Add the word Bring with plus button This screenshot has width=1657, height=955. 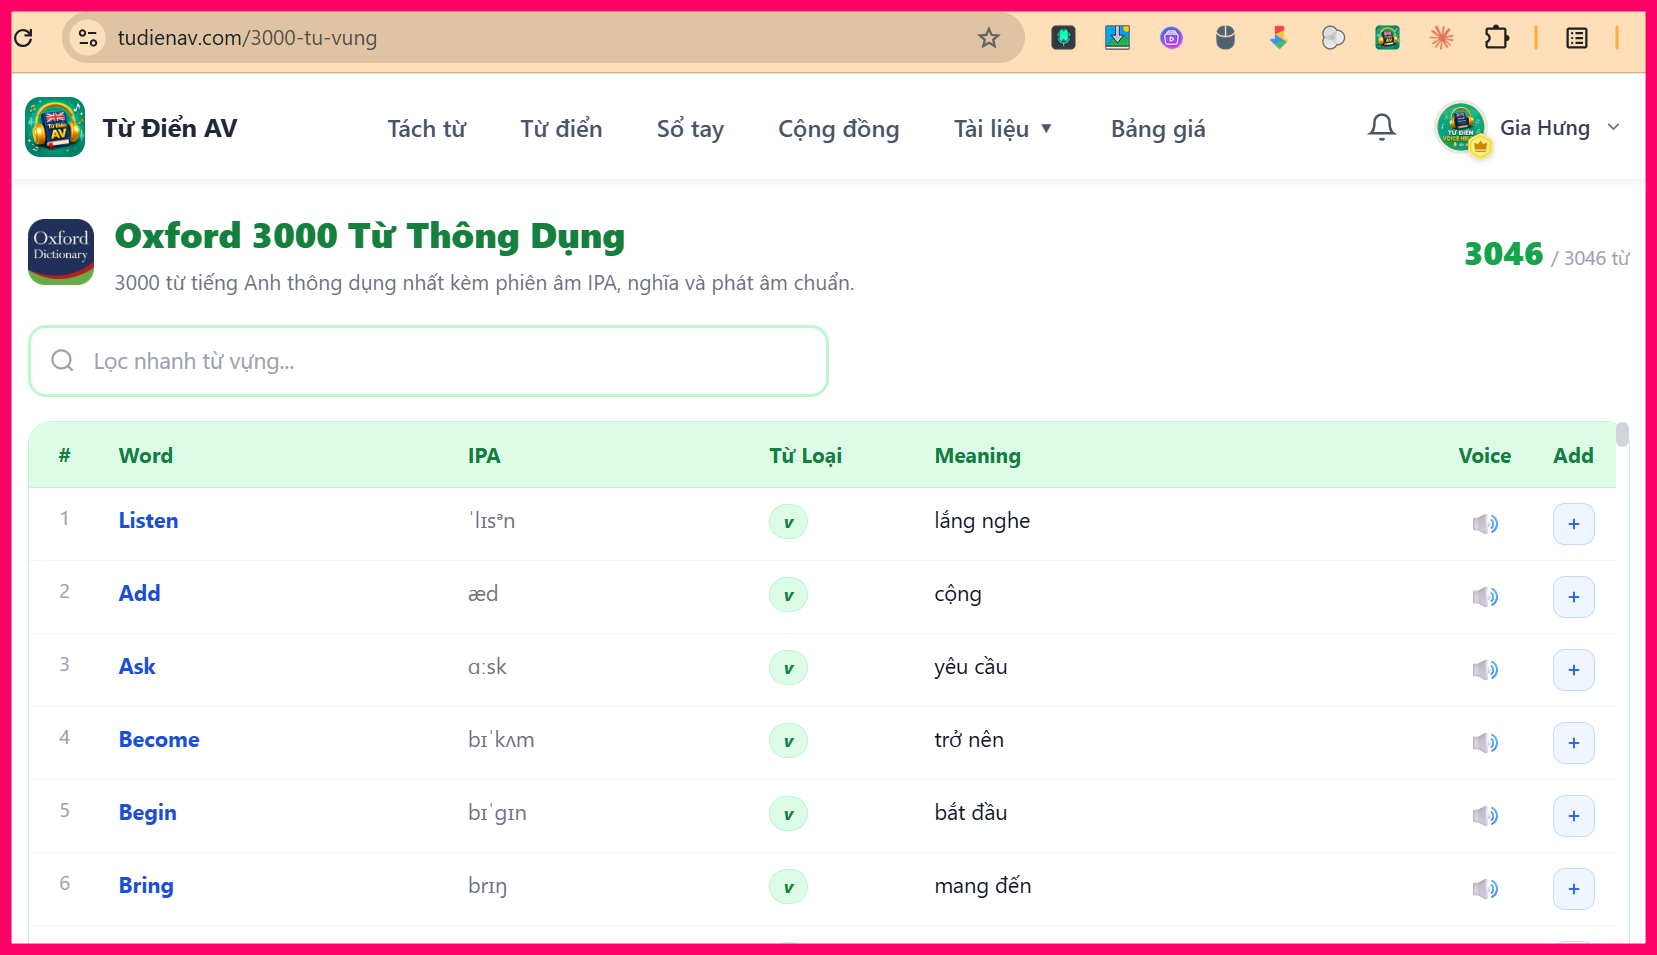[1574, 889]
